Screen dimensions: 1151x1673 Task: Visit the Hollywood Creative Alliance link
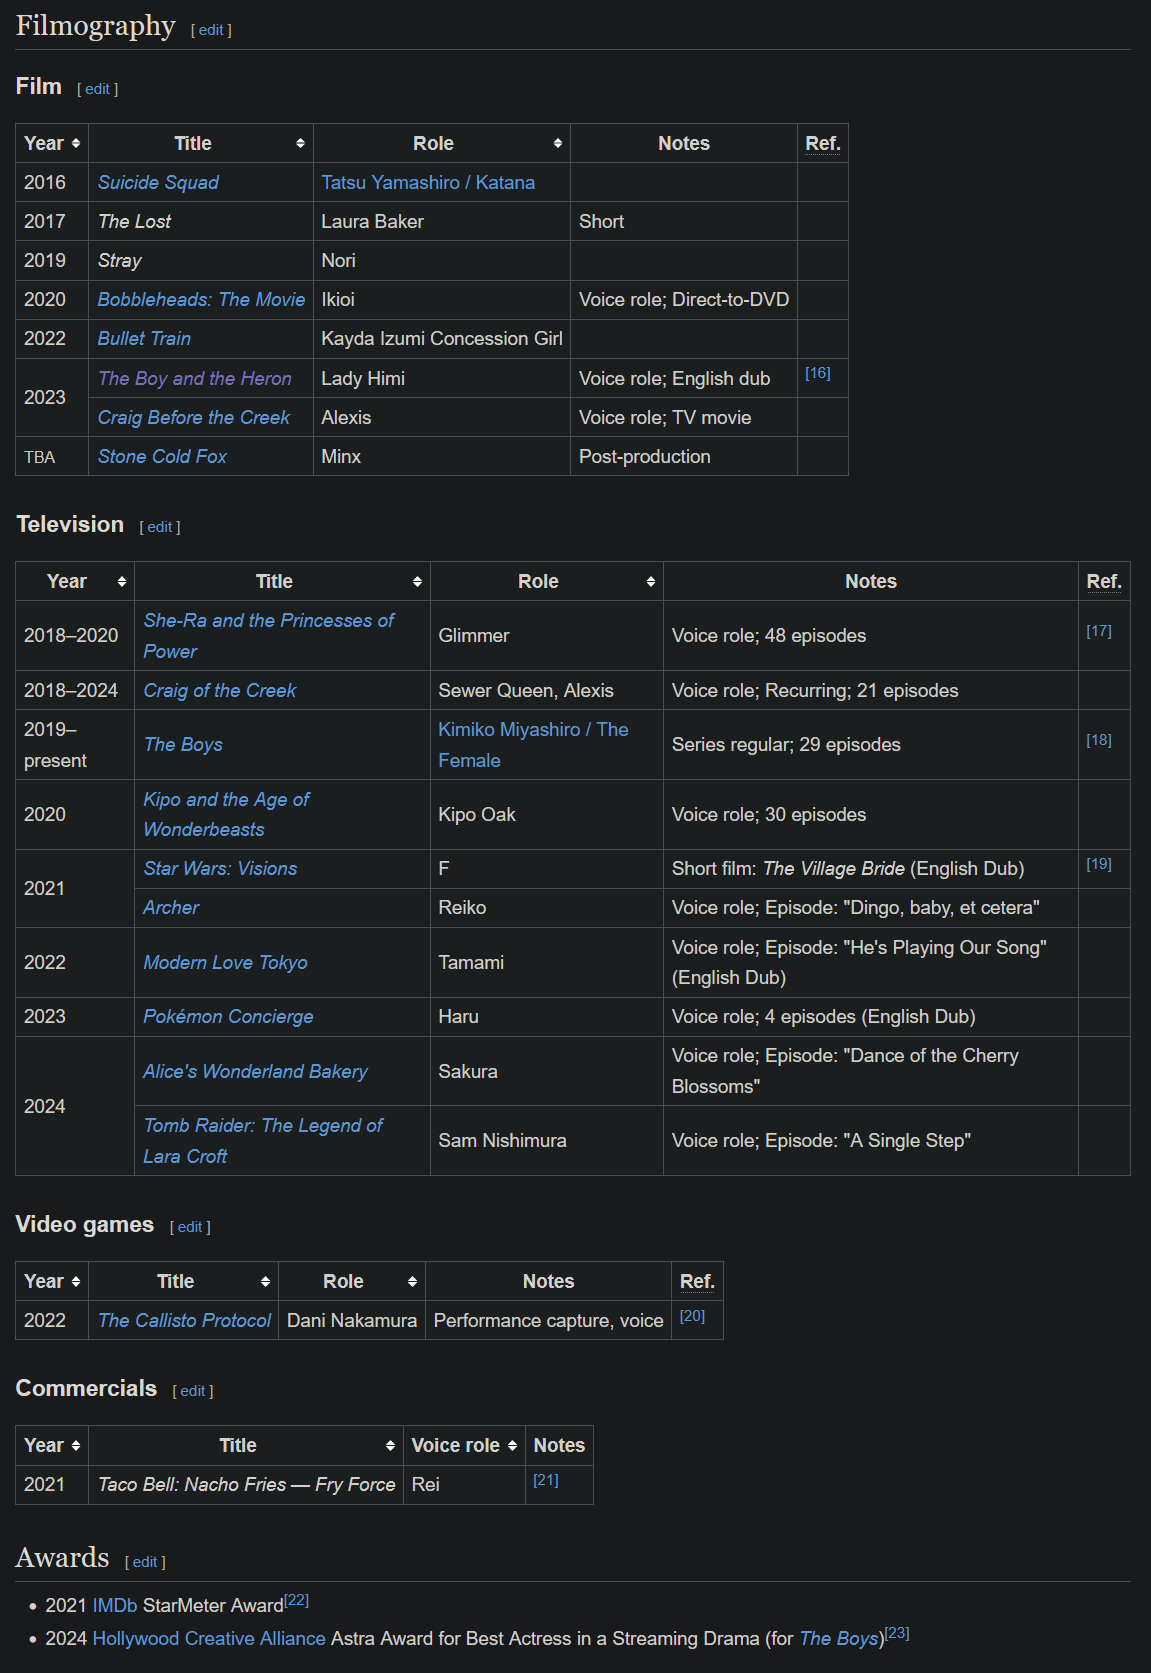(x=209, y=1639)
